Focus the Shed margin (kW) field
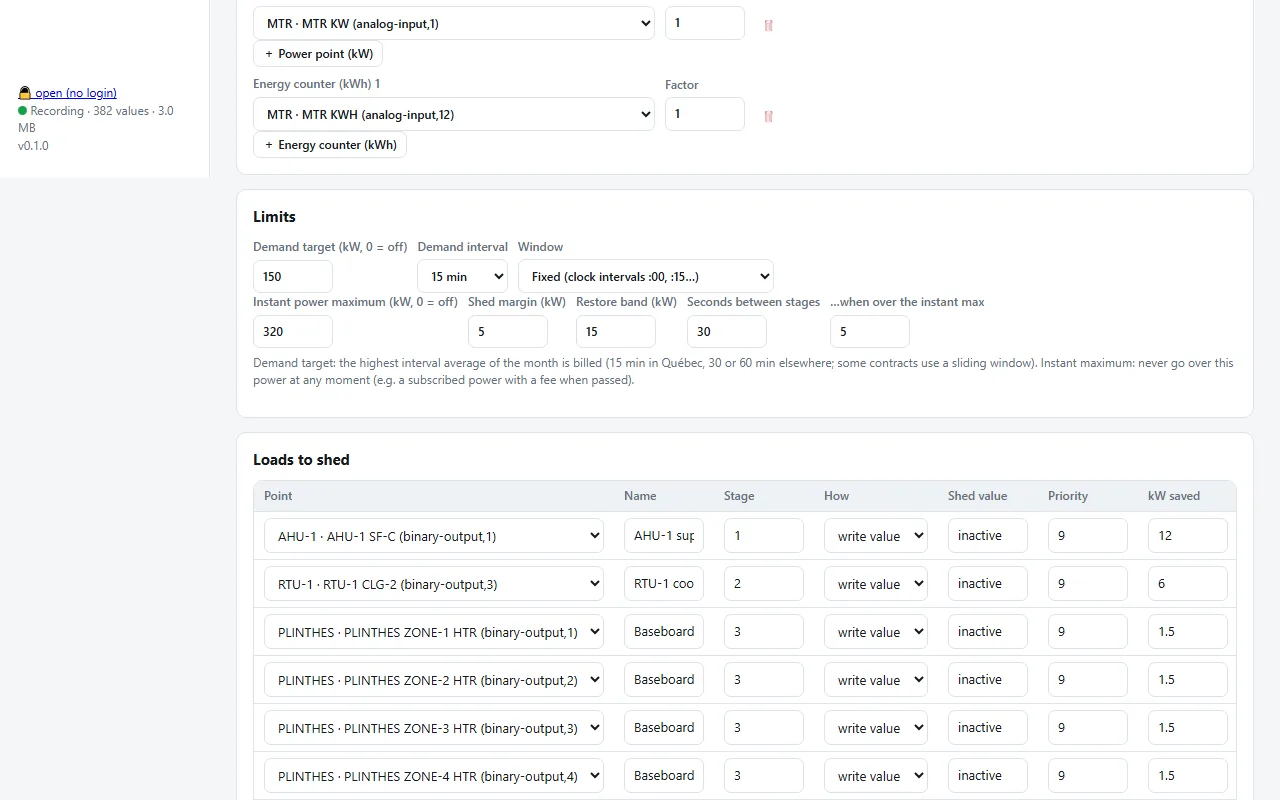This screenshot has width=1280, height=800. [508, 331]
